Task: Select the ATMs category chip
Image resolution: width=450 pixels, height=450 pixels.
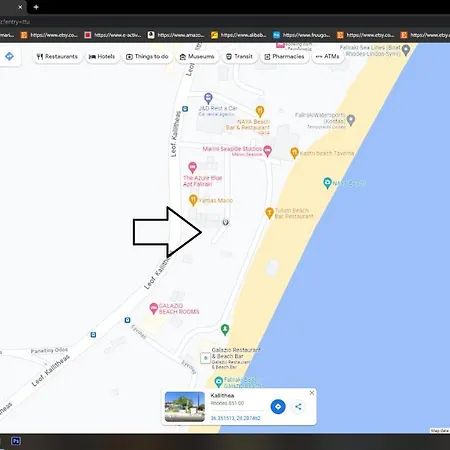Action: 328,57
